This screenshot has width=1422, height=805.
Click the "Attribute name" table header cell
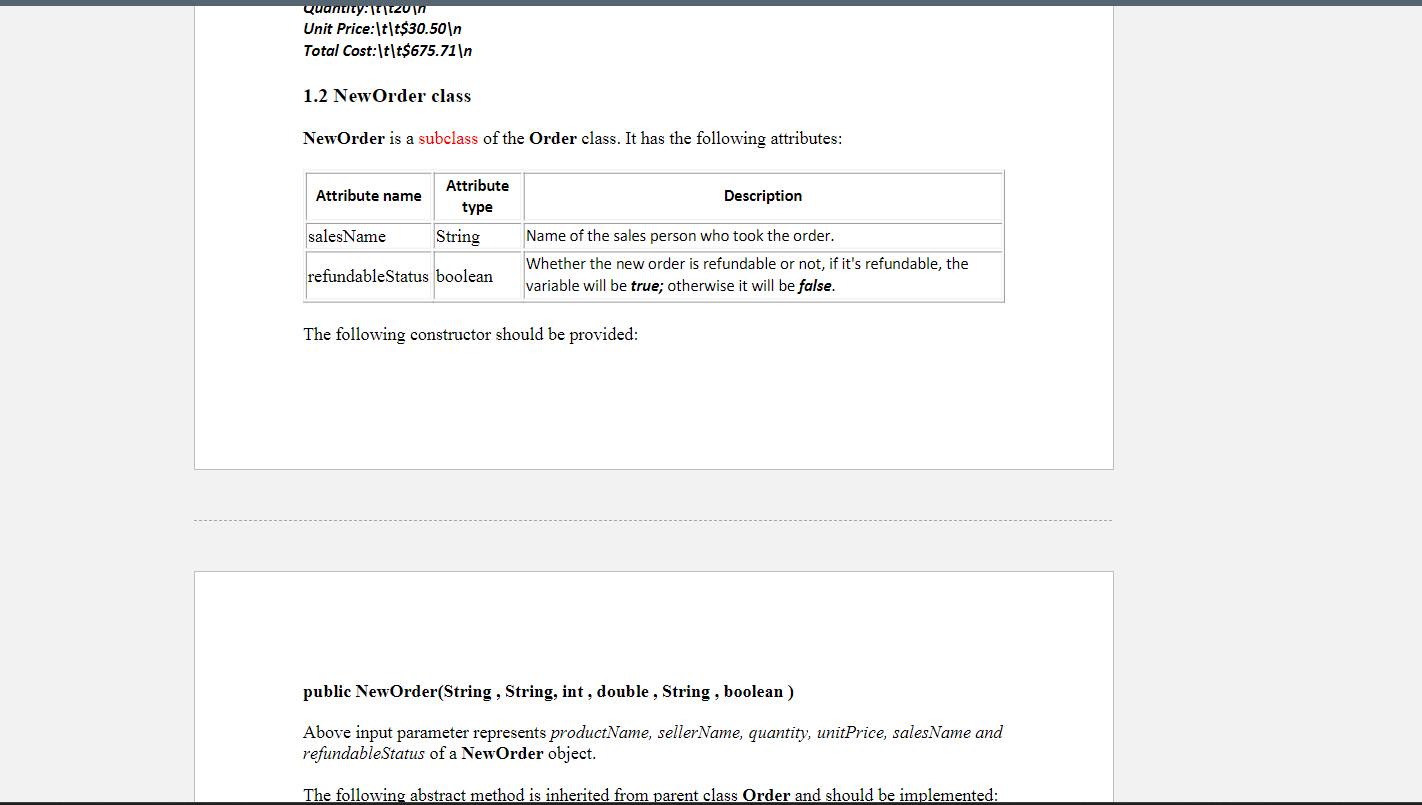(x=369, y=196)
